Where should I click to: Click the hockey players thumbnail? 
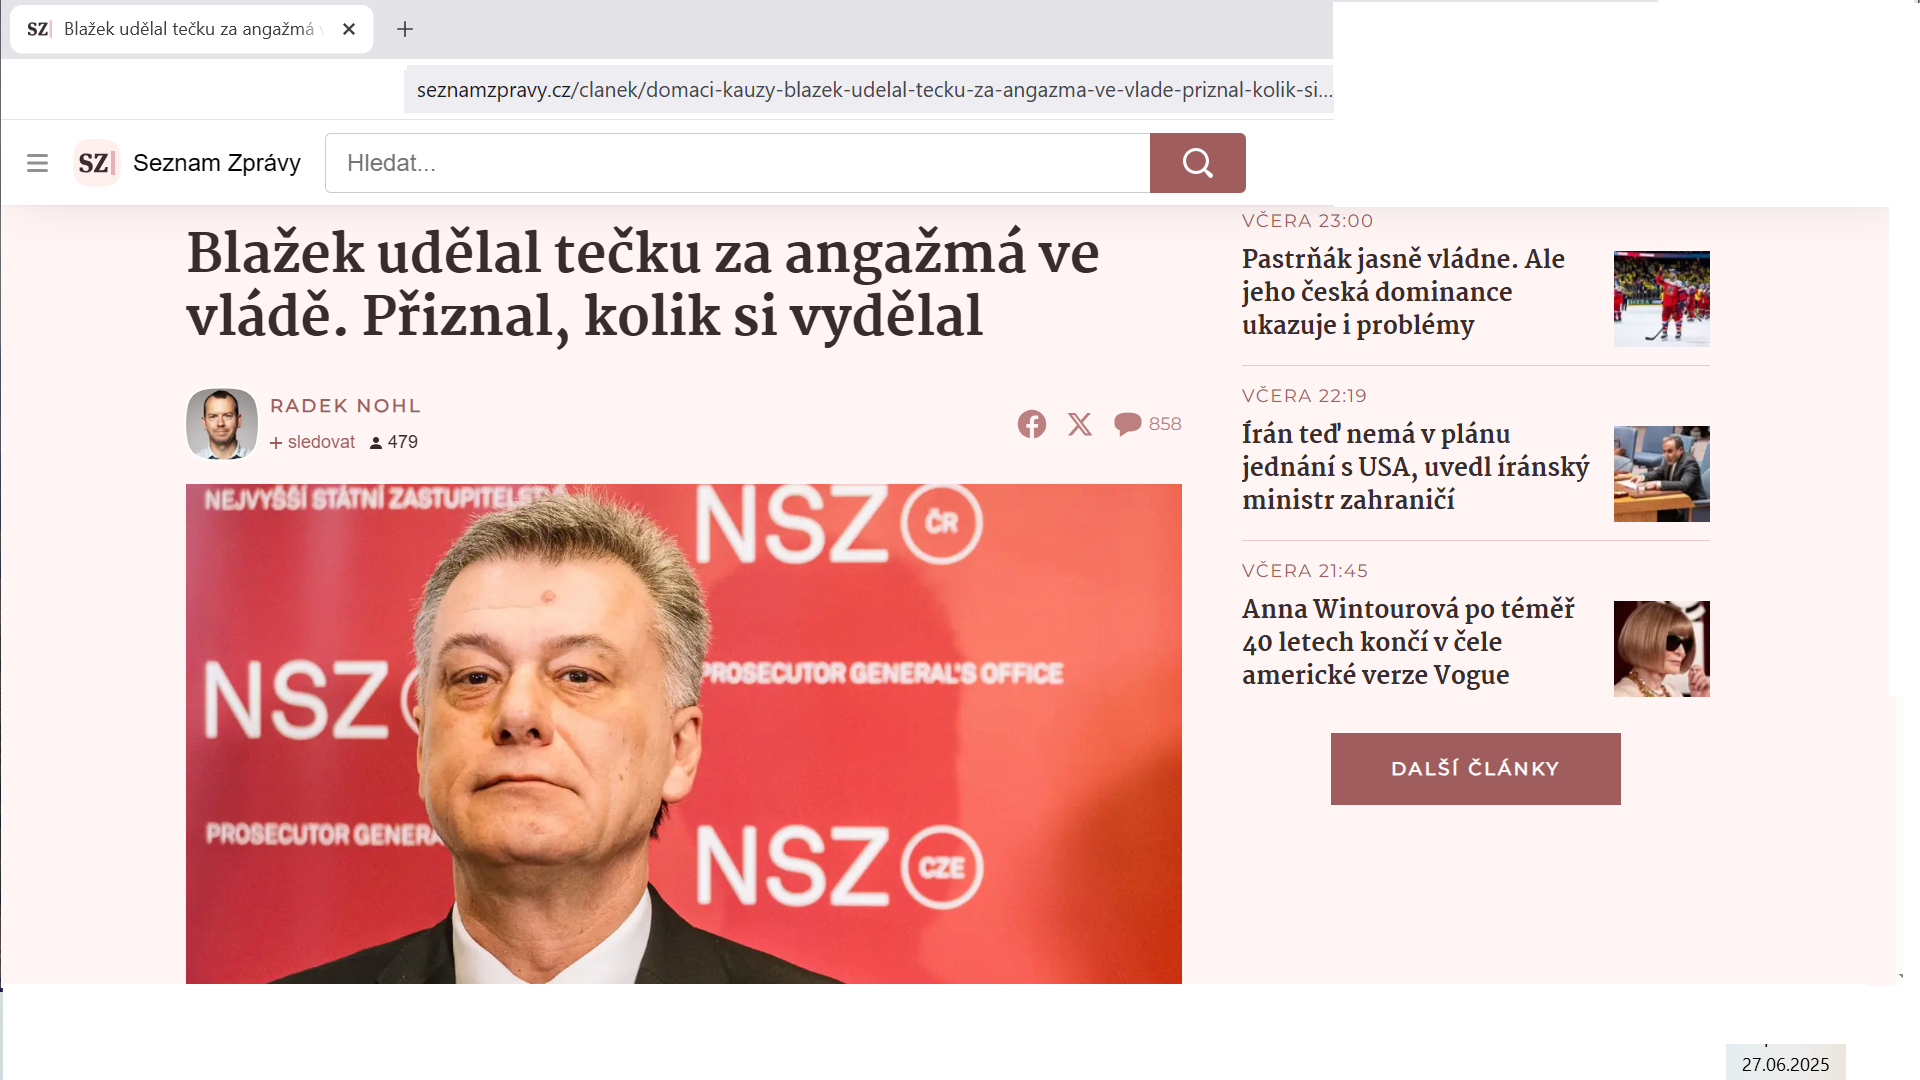coord(1661,299)
